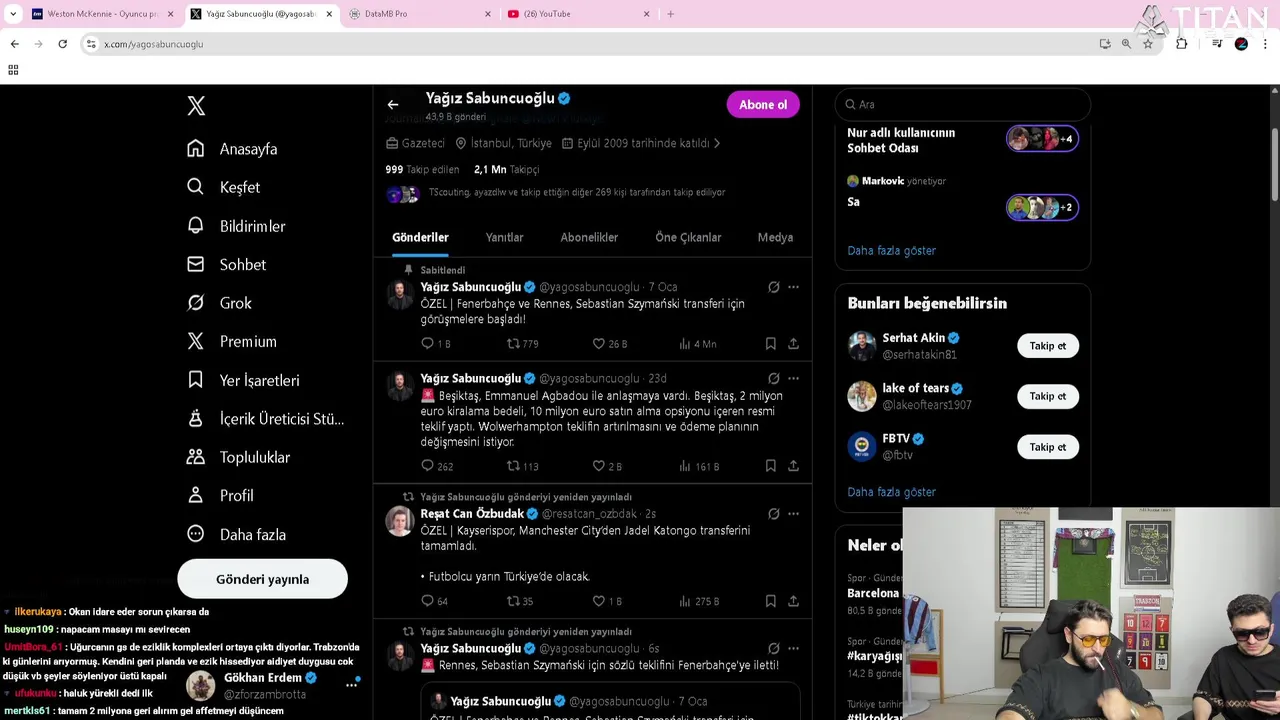Switch to Yanıtlar tab
This screenshot has height=720, width=1280.
point(504,238)
